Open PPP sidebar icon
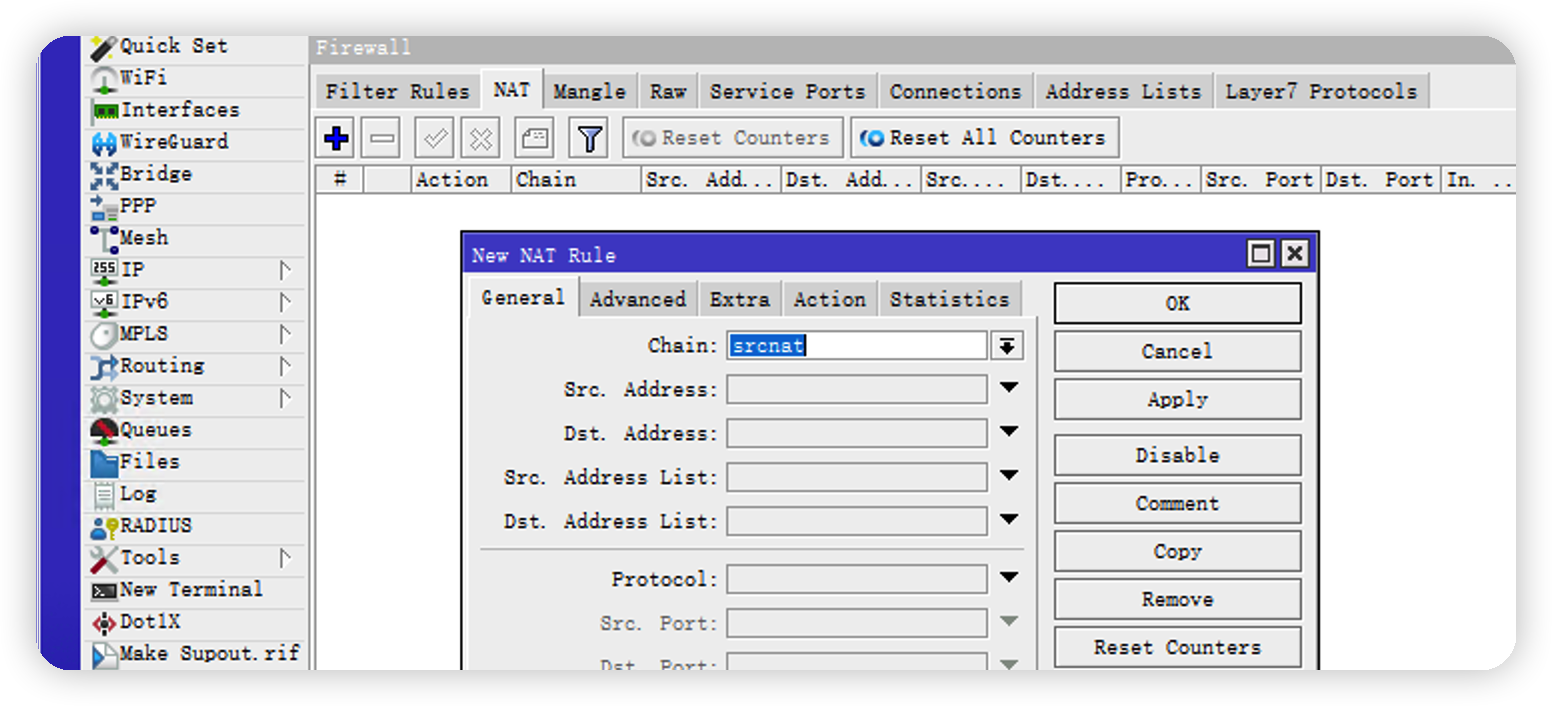Viewport: 1552px width, 706px height. [104, 207]
